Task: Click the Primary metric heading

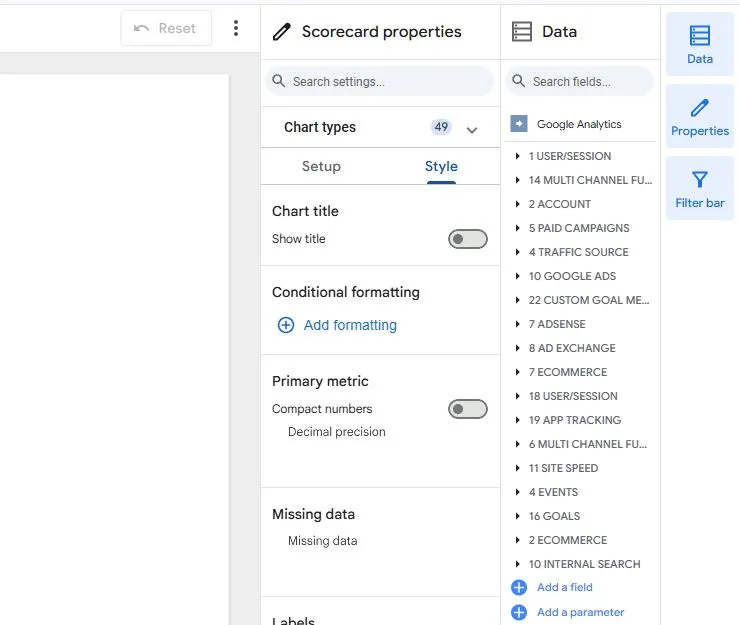Action: point(320,381)
